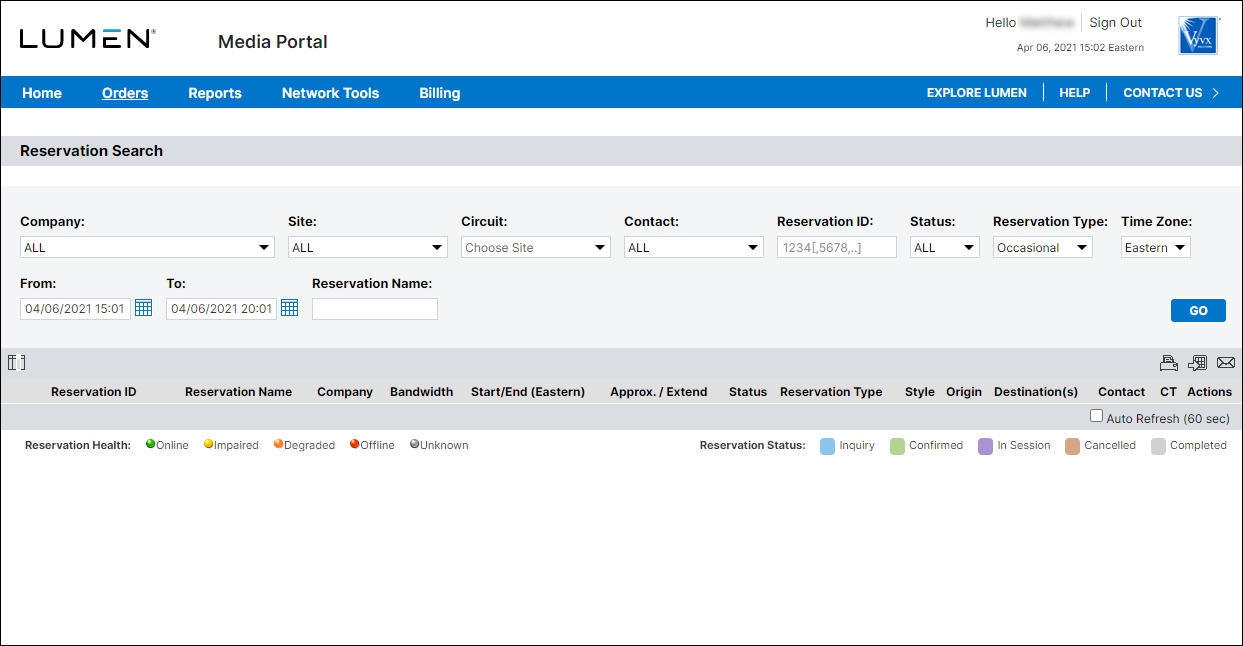Open the To date calendar picker
The image size is (1243, 646).
[x=289, y=308]
